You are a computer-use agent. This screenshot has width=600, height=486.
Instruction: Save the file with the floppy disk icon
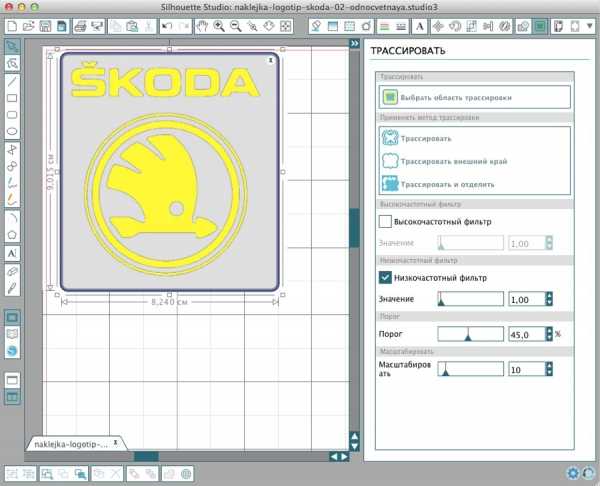coord(45,26)
